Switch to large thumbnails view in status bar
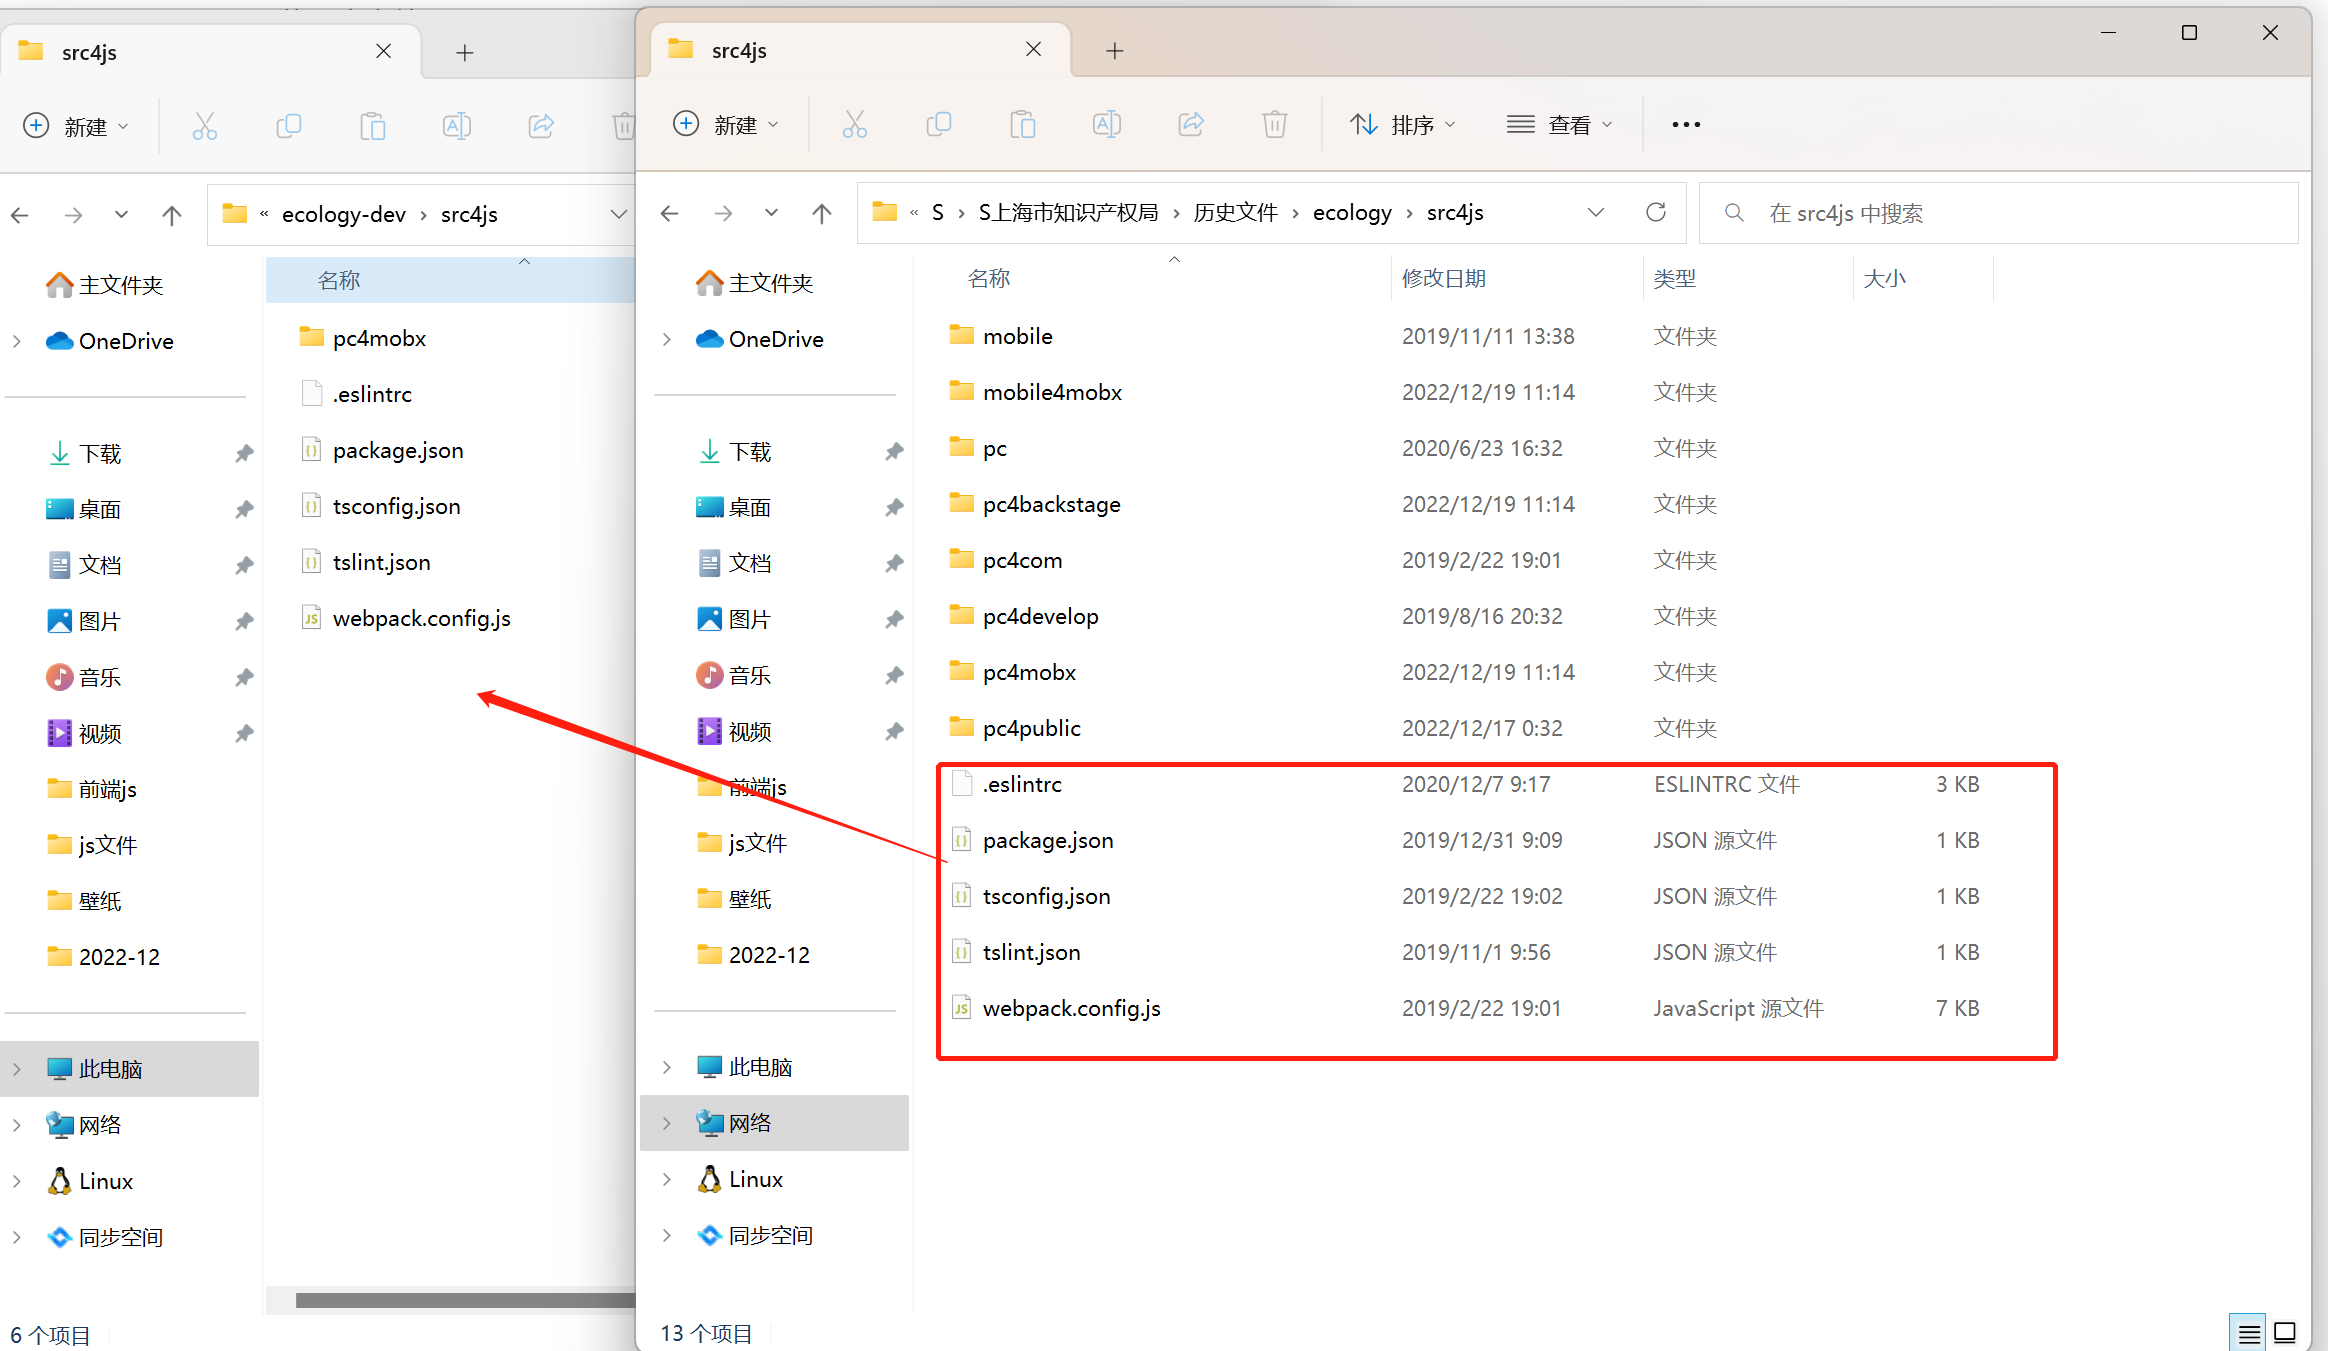The height and width of the screenshot is (1351, 2328). tap(2285, 1333)
